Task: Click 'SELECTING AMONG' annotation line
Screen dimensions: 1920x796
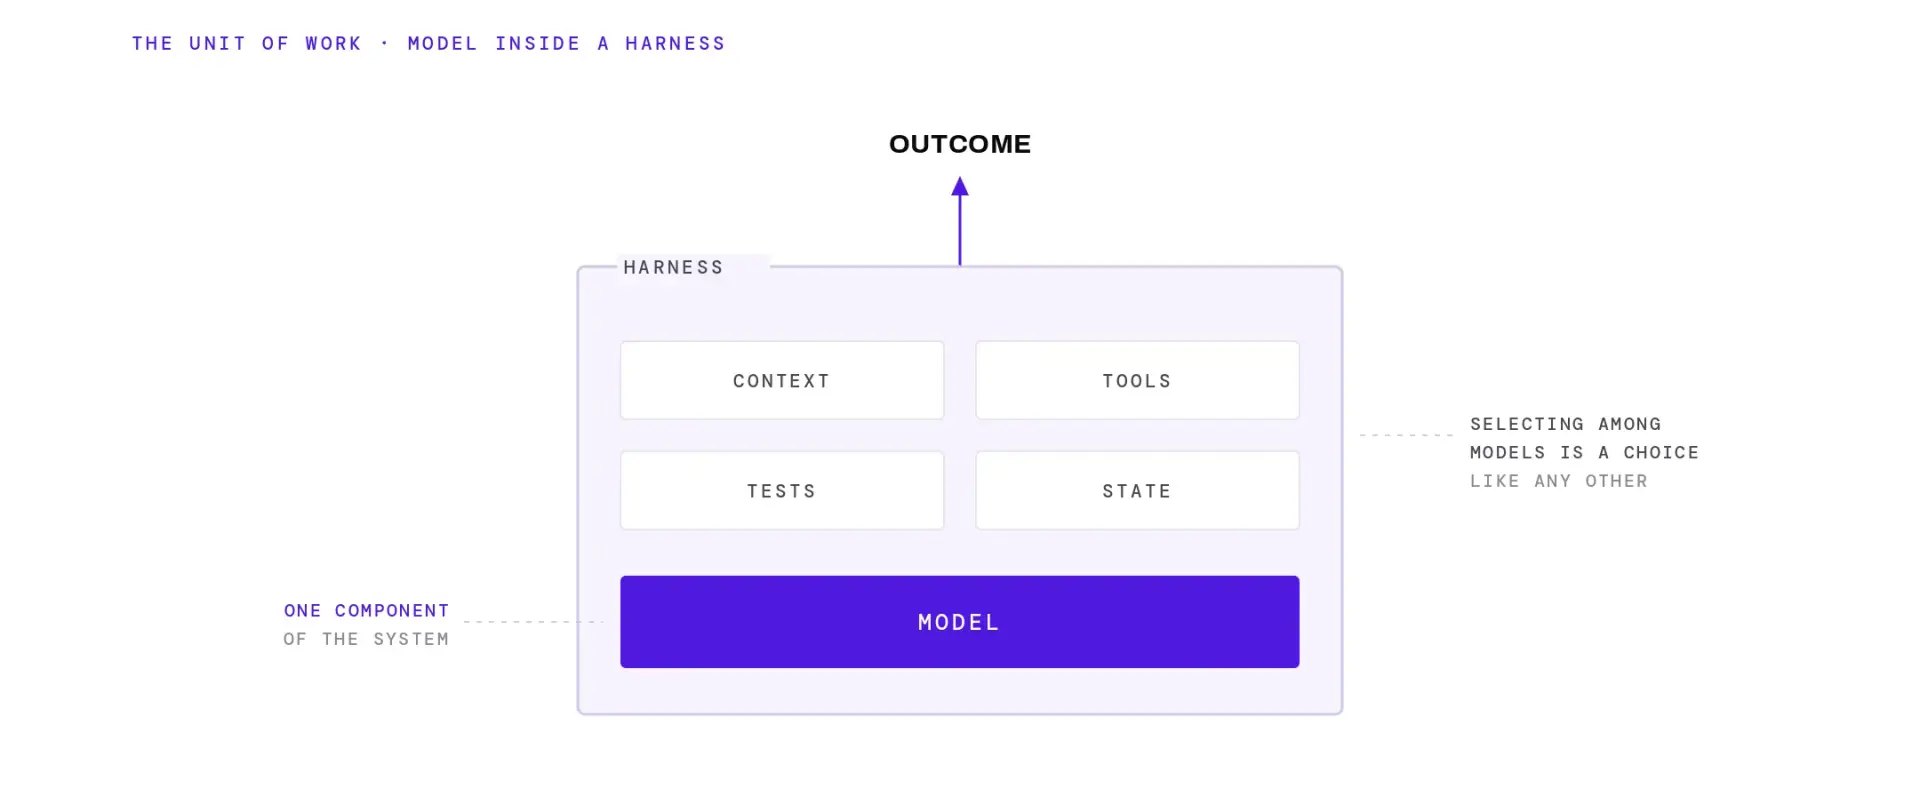Action: [x=1566, y=424]
